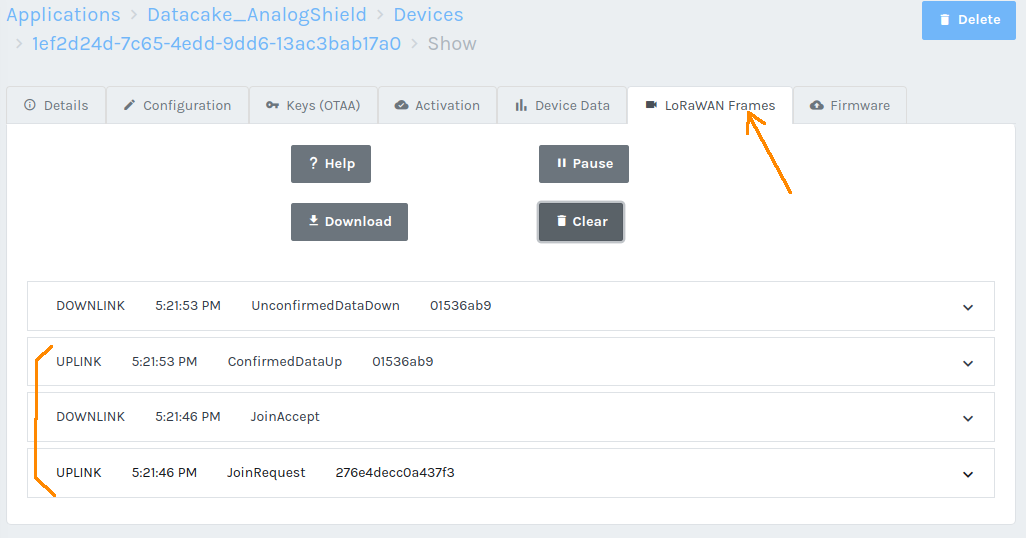1026x538 pixels.
Task: Click the info icon on Details tab
Action: [x=30, y=105]
